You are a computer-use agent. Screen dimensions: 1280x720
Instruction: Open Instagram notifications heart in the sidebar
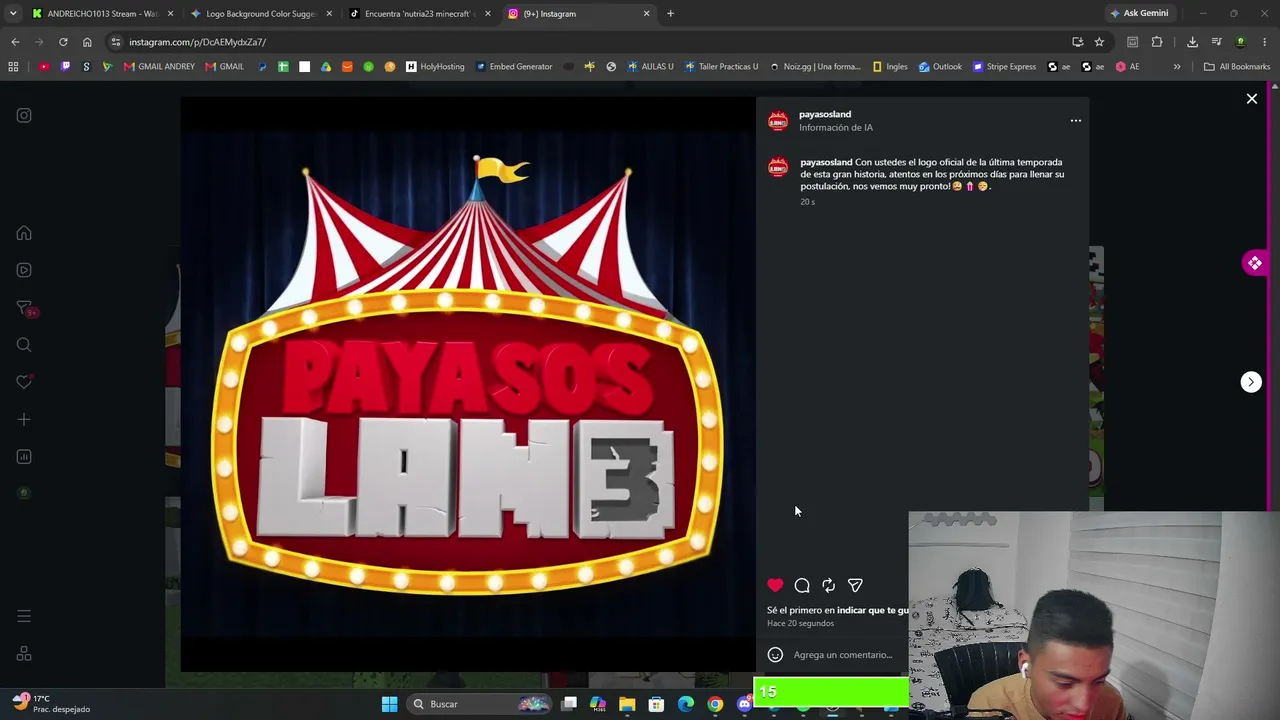24,382
